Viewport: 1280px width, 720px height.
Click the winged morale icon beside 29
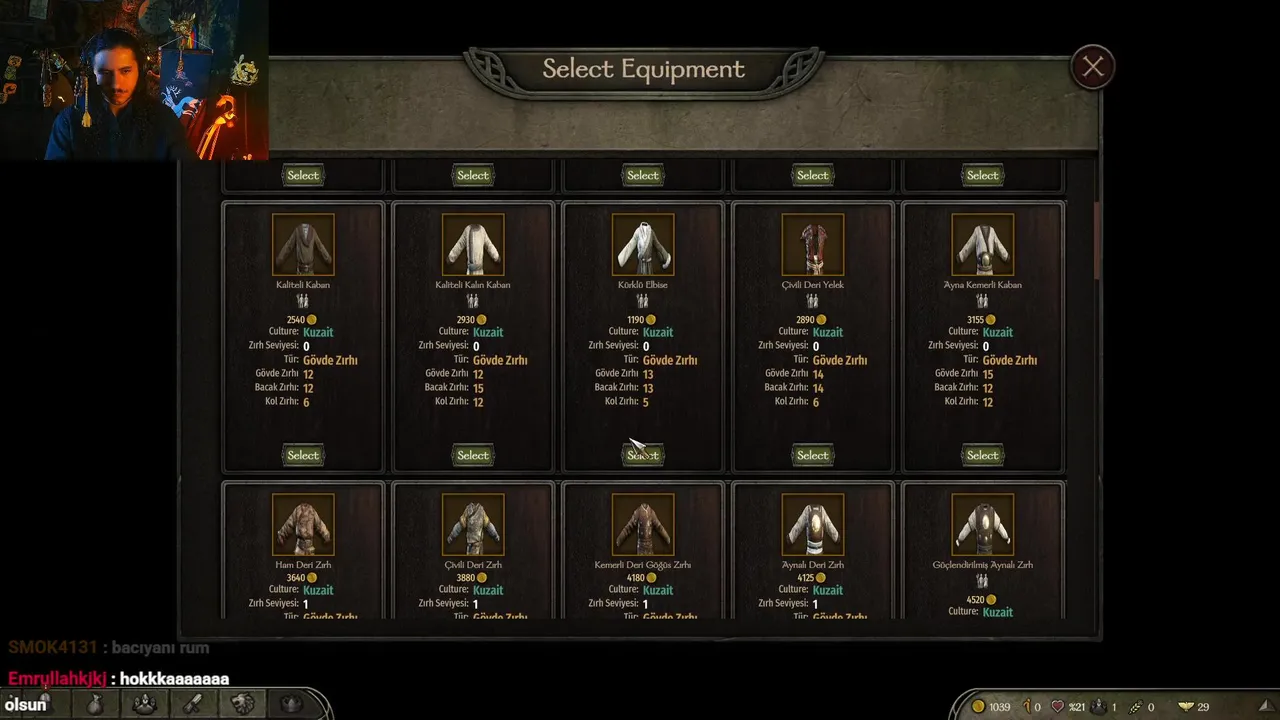(1186, 707)
